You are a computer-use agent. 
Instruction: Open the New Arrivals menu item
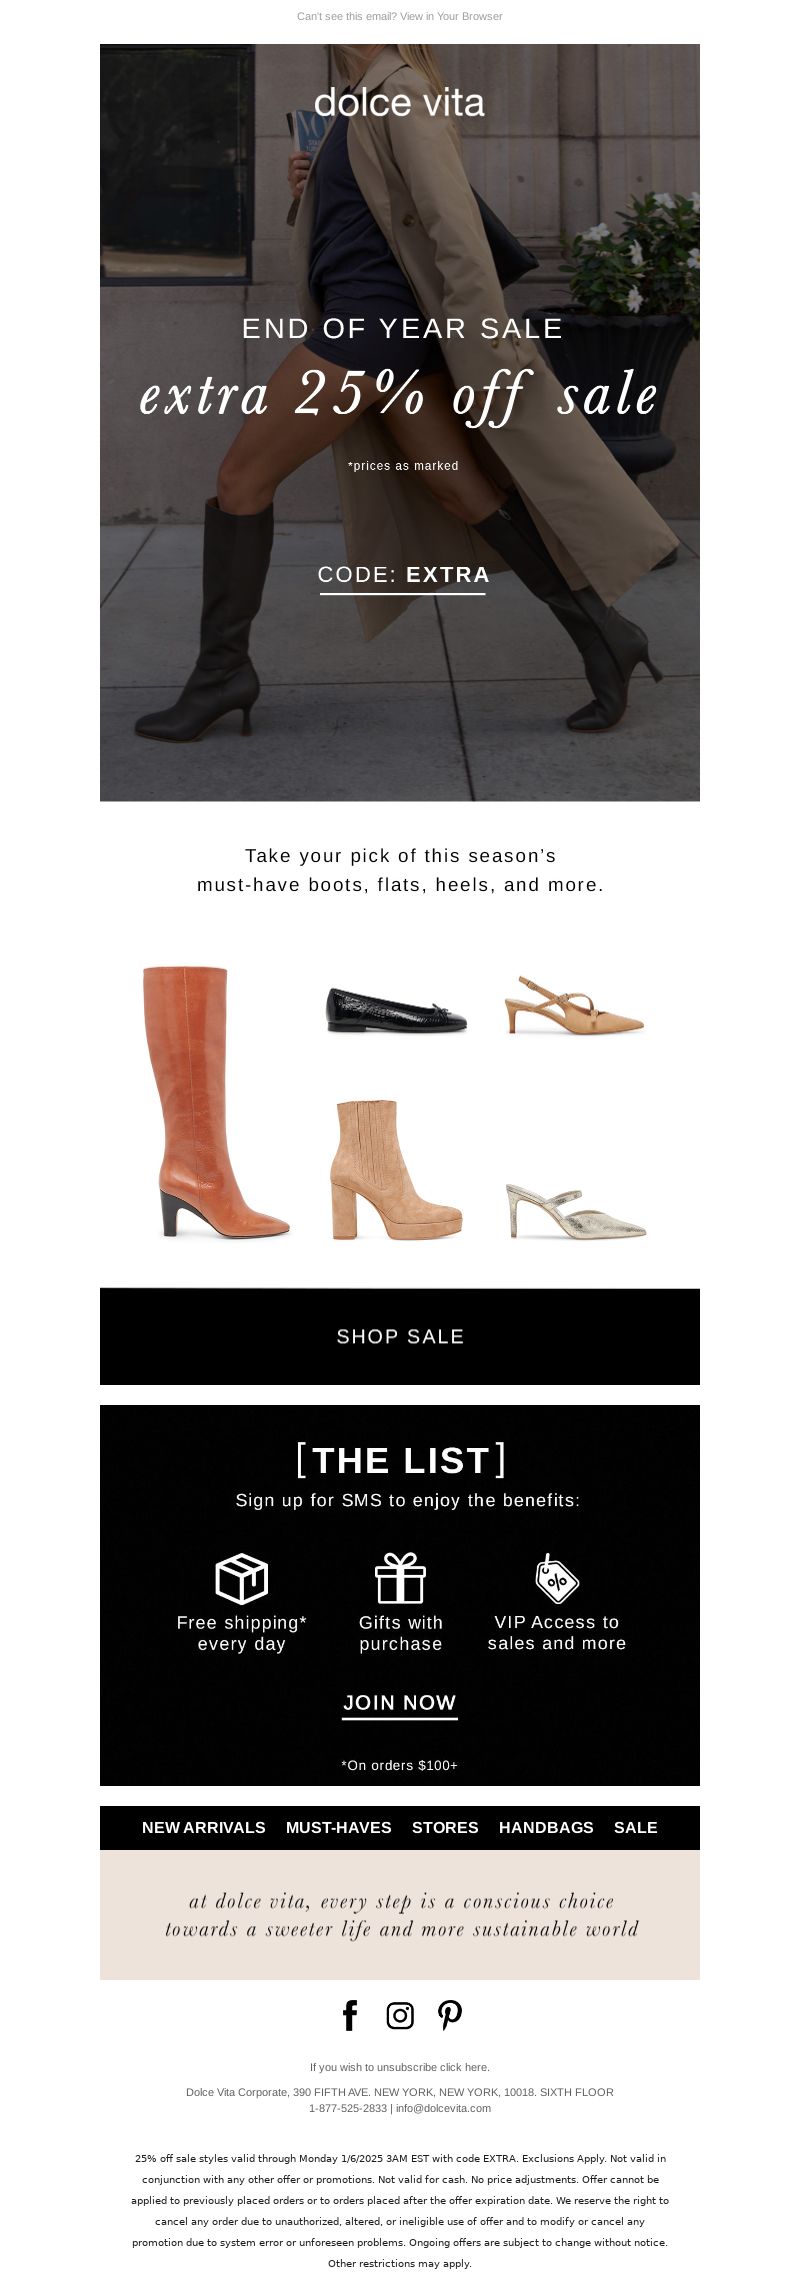coord(204,1827)
